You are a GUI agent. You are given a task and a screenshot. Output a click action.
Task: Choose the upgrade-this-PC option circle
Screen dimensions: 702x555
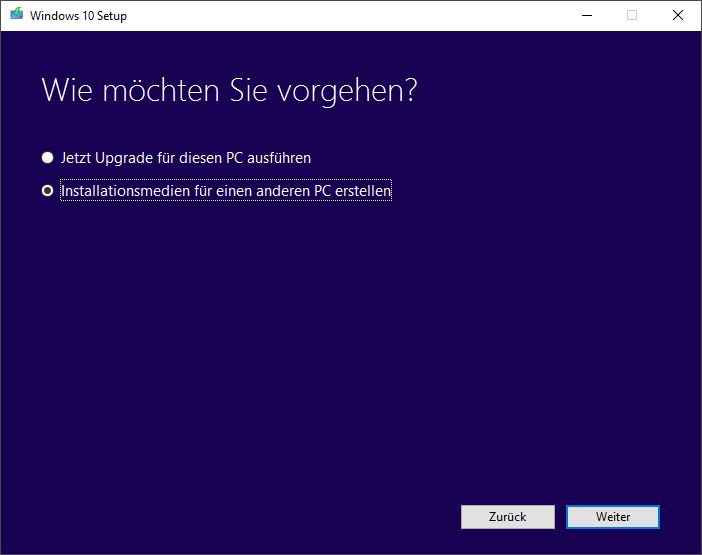click(x=47, y=158)
